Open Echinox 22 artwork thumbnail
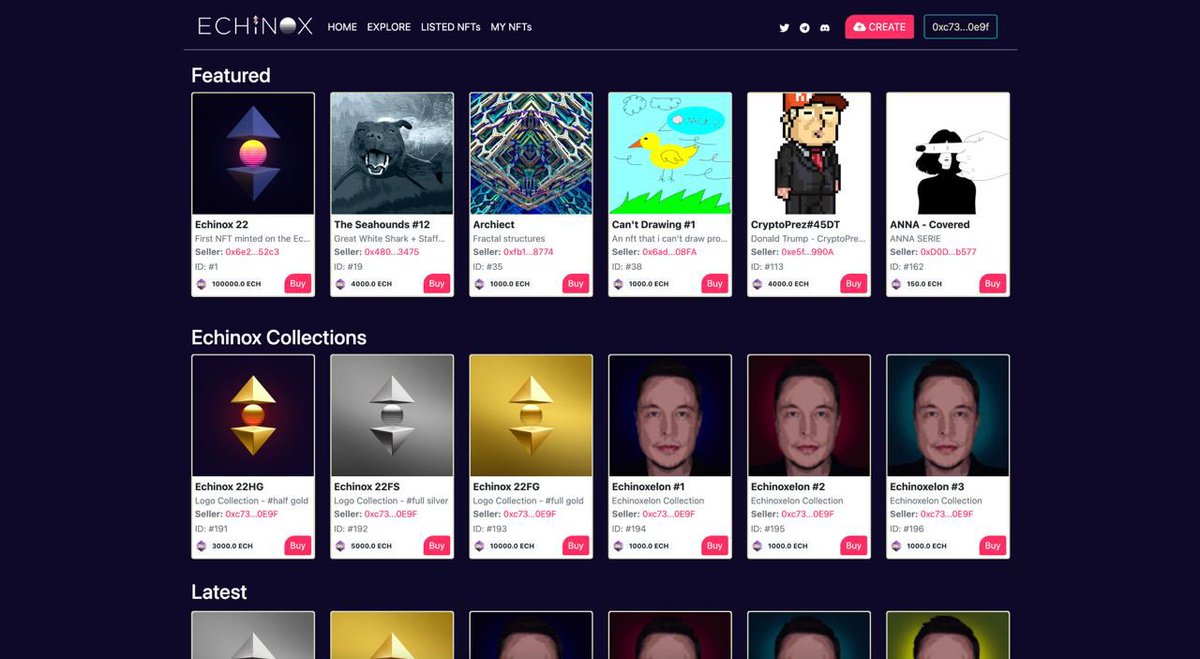The height and width of the screenshot is (659, 1200). (x=253, y=154)
